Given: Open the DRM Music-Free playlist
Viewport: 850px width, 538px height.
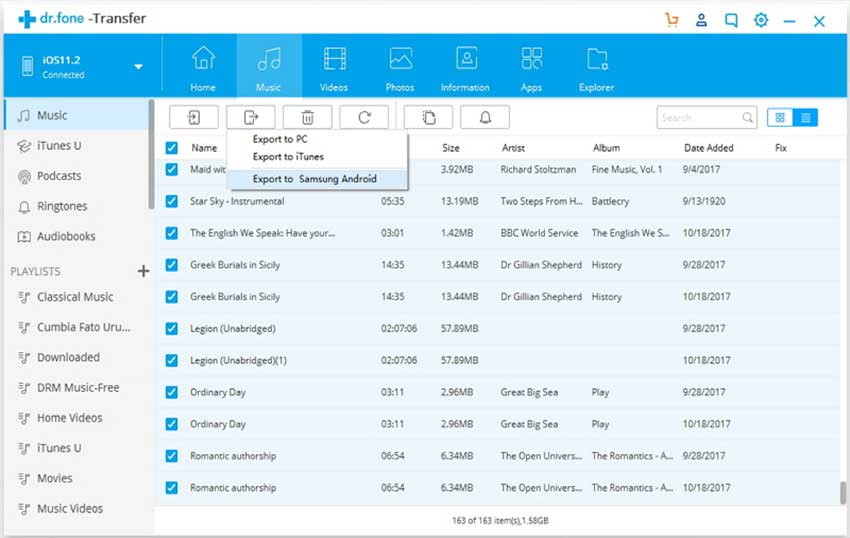Looking at the screenshot, I should pyautogui.click(x=76, y=388).
